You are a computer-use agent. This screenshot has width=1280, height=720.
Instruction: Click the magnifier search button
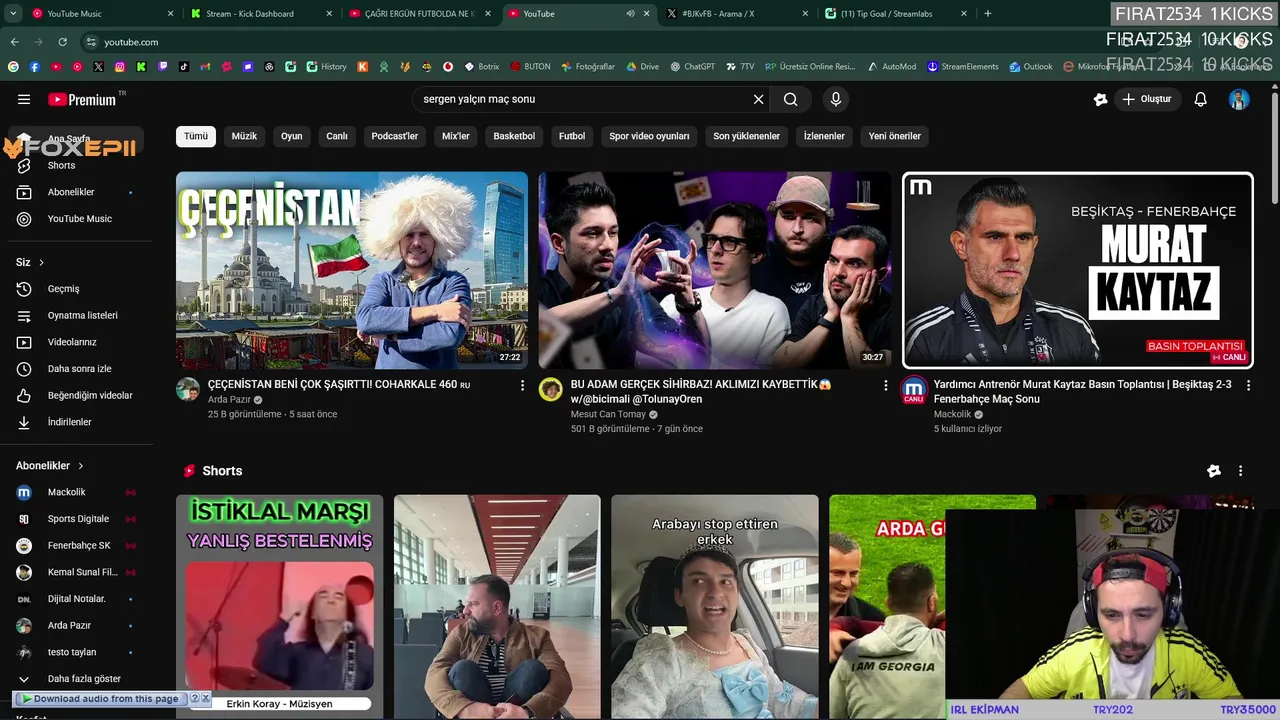point(791,99)
